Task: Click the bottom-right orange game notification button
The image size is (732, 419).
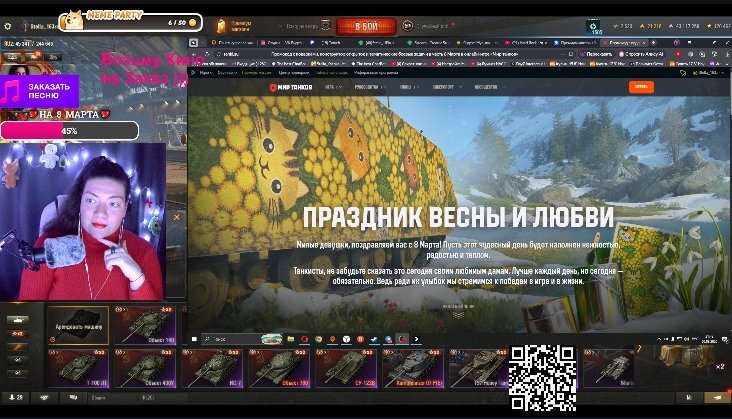Action: pos(718,398)
